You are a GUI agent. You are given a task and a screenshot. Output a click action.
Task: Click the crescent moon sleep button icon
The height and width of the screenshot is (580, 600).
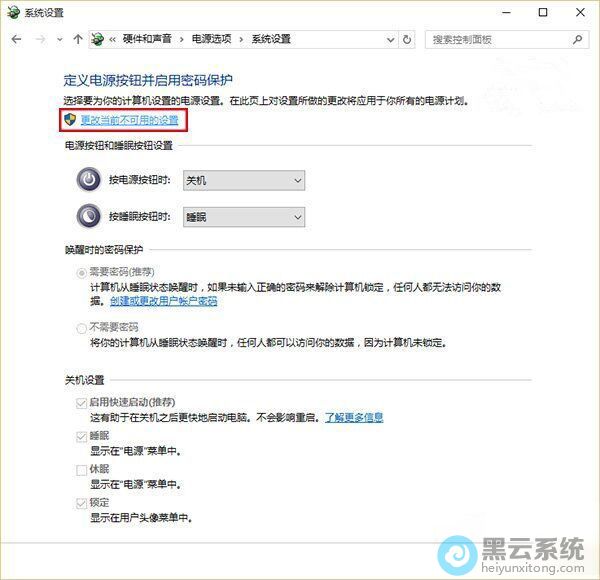[x=89, y=216]
